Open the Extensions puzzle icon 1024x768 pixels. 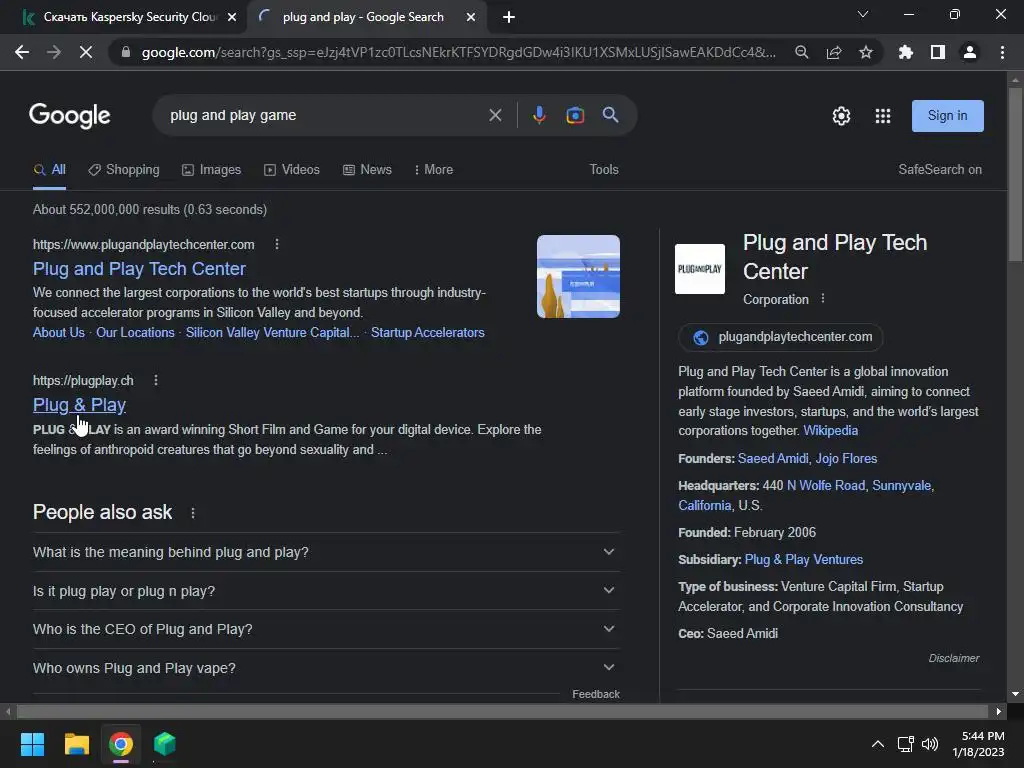905,52
